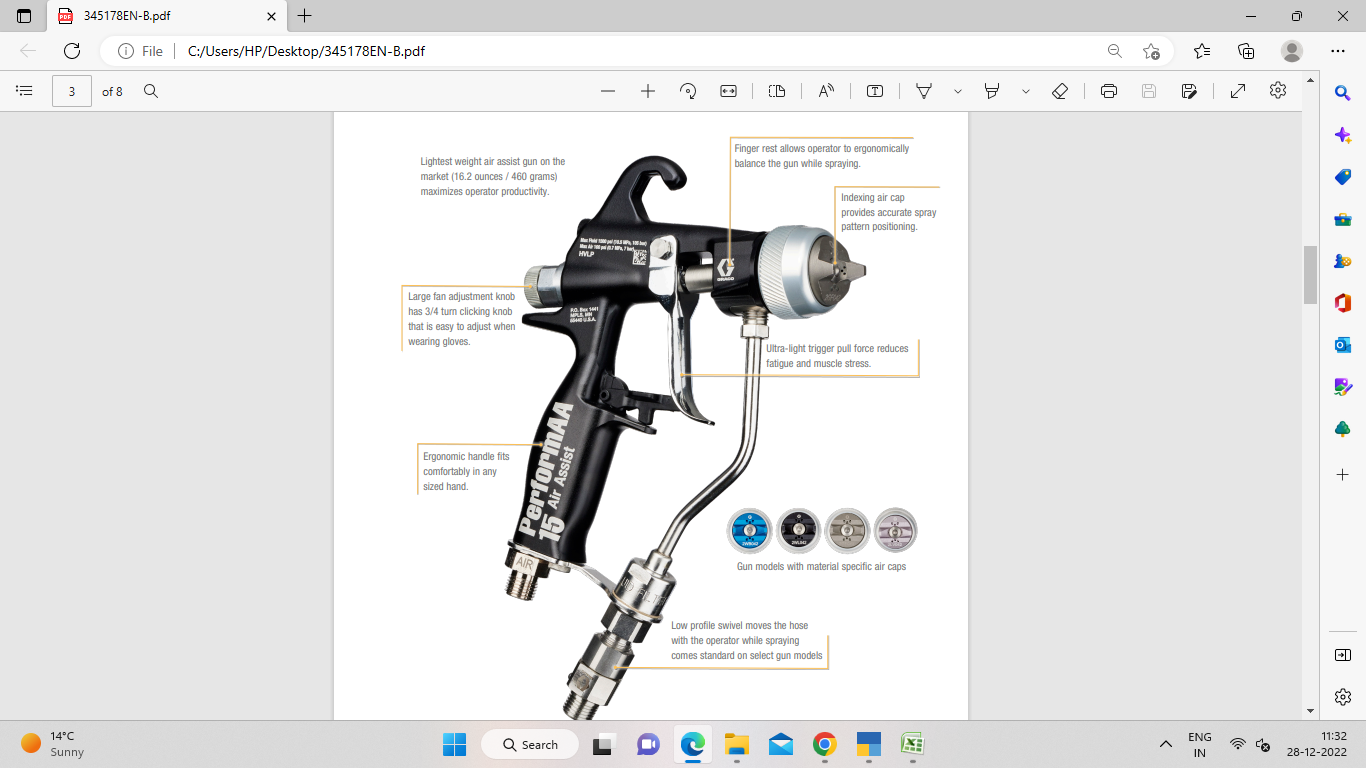Open the browser Settings and more menu
The width and height of the screenshot is (1366, 768).
coord(1338,51)
